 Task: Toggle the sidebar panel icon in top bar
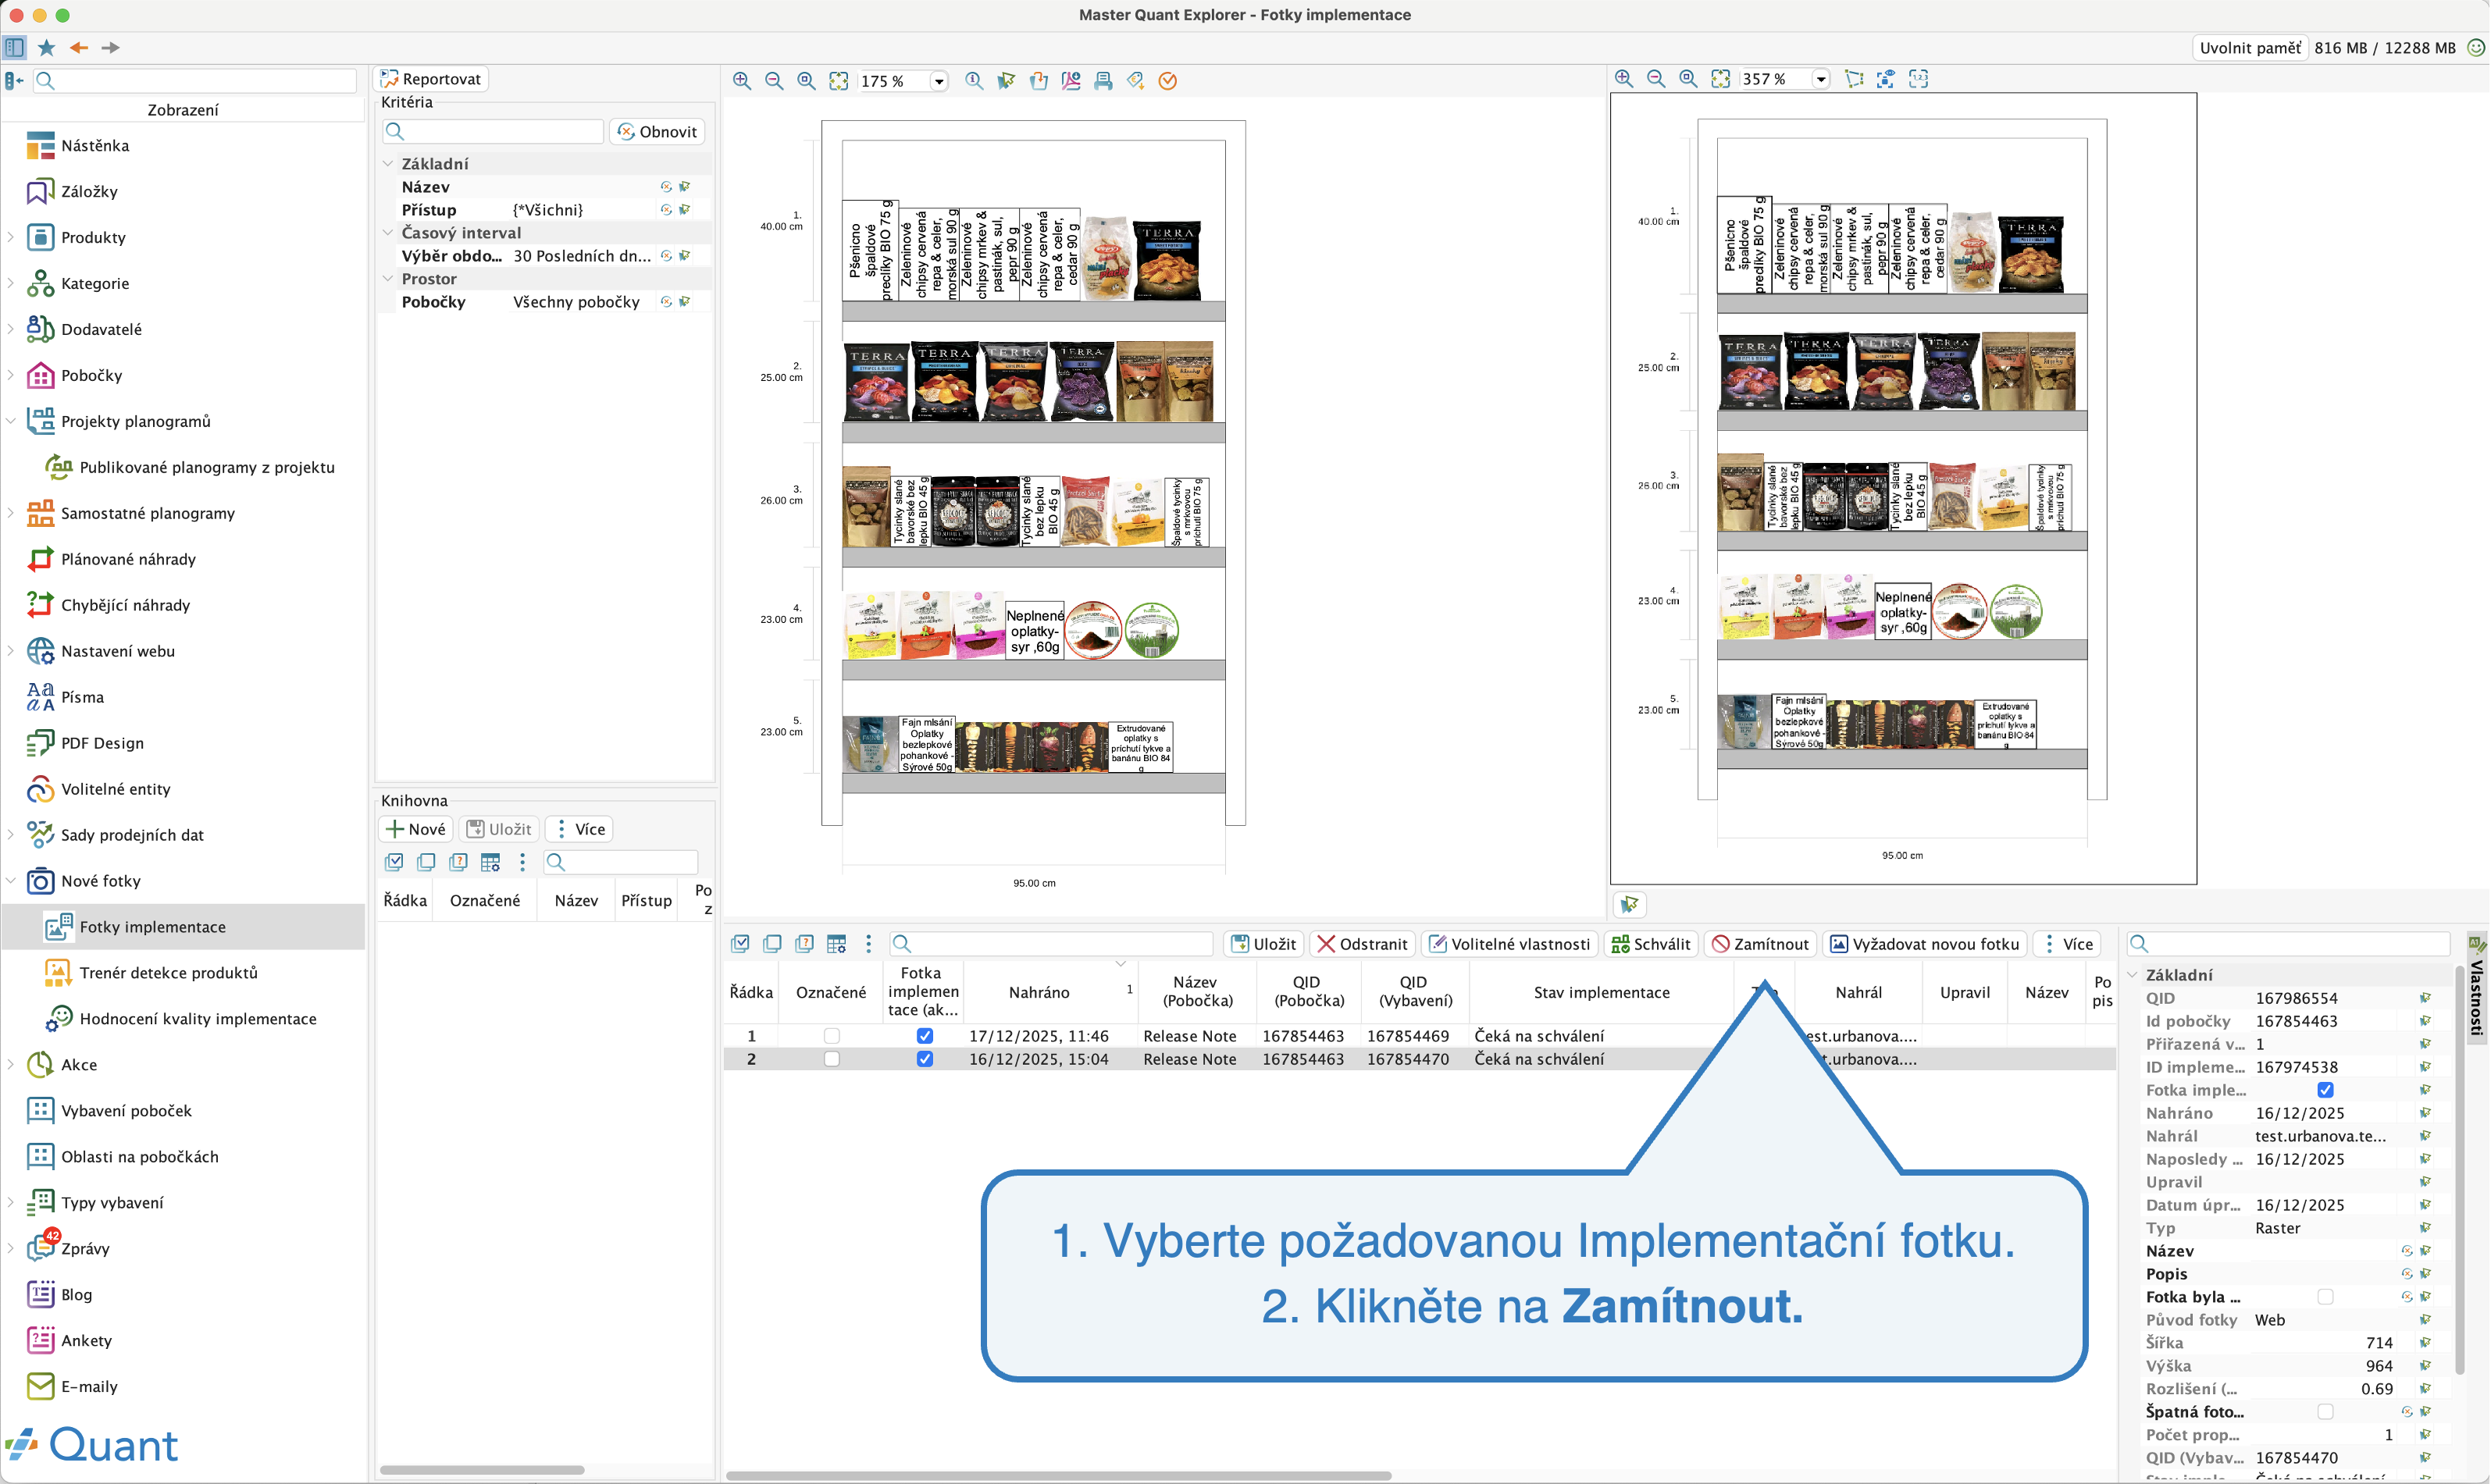(14, 47)
